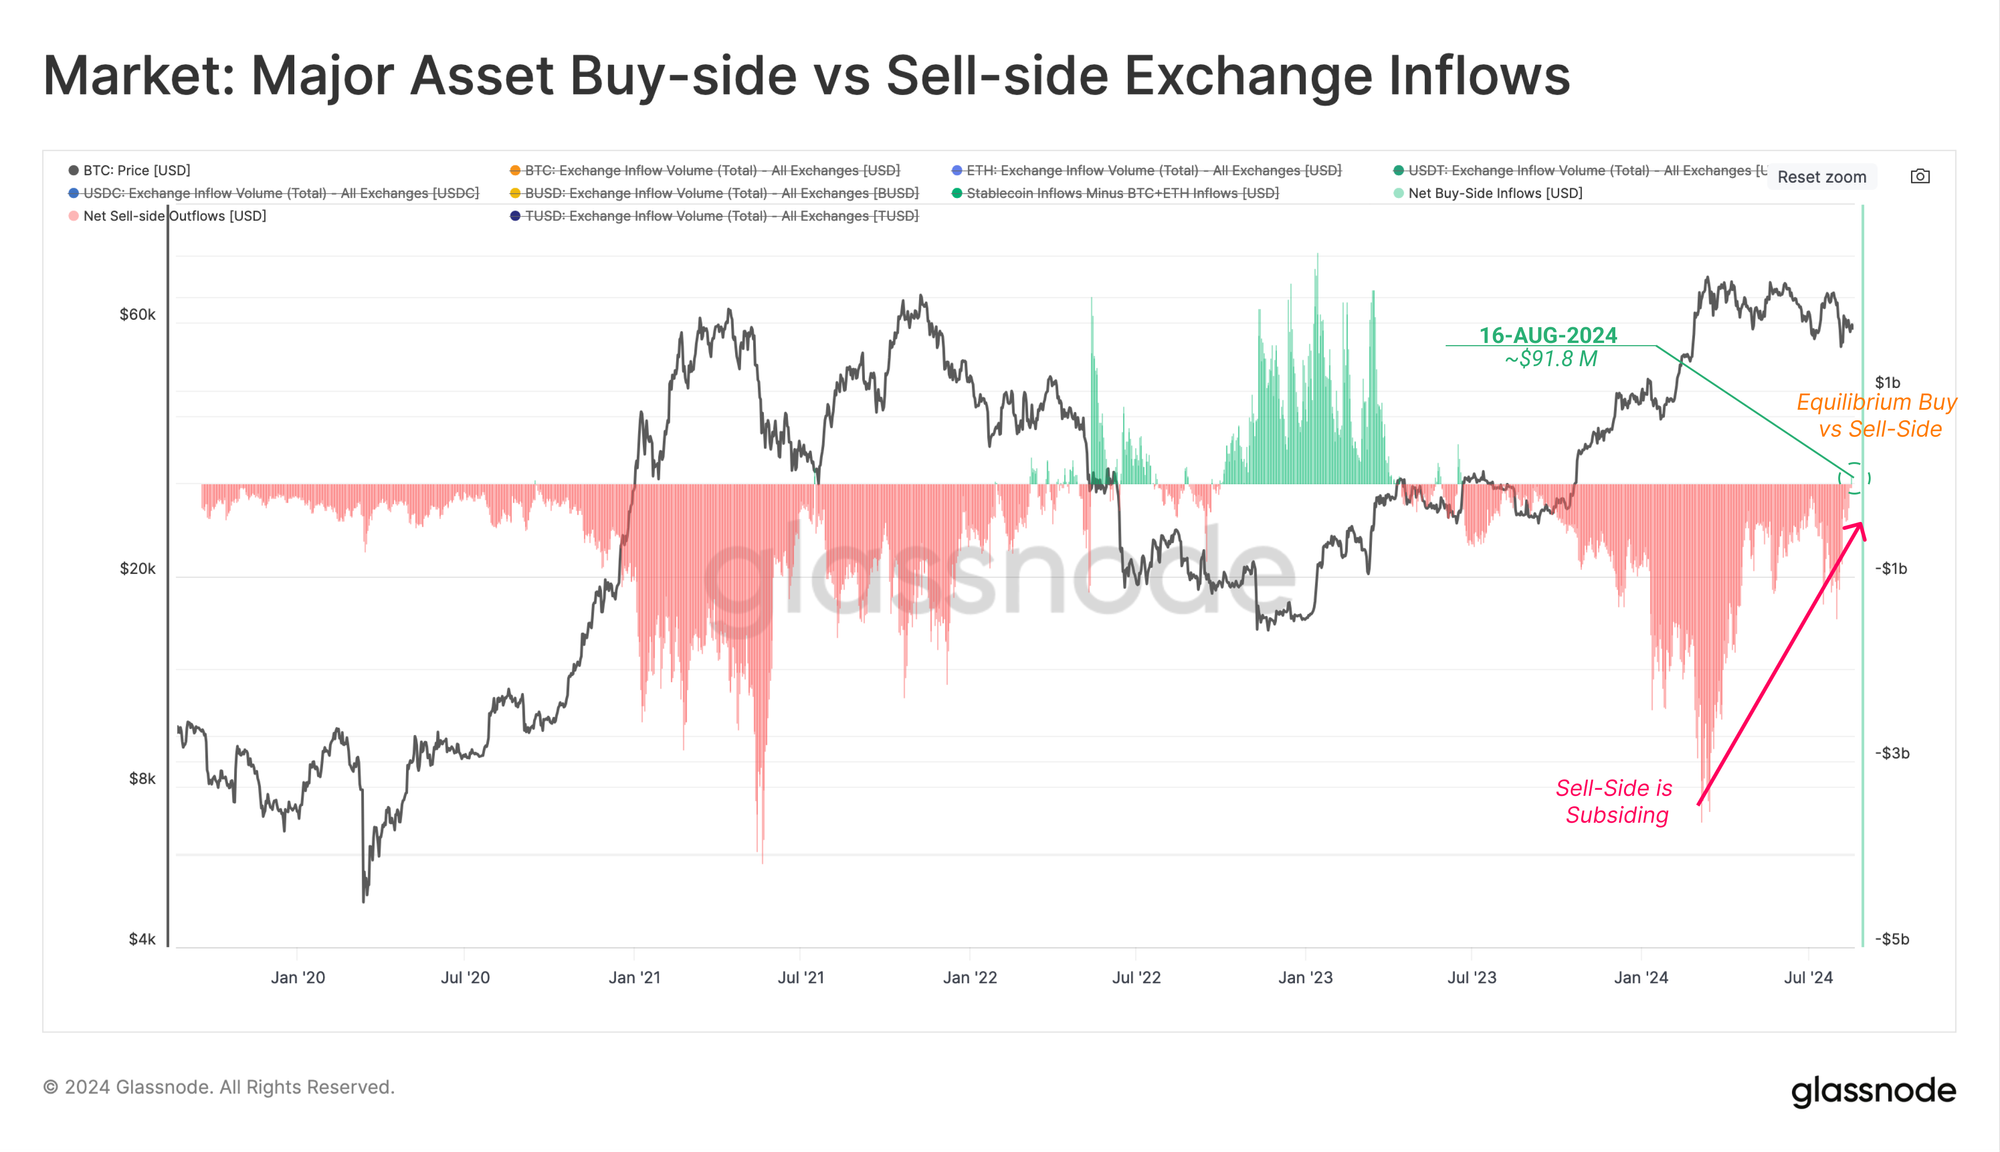
Task: Click the camera screenshot icon
Action: [x=1920, y=176]
